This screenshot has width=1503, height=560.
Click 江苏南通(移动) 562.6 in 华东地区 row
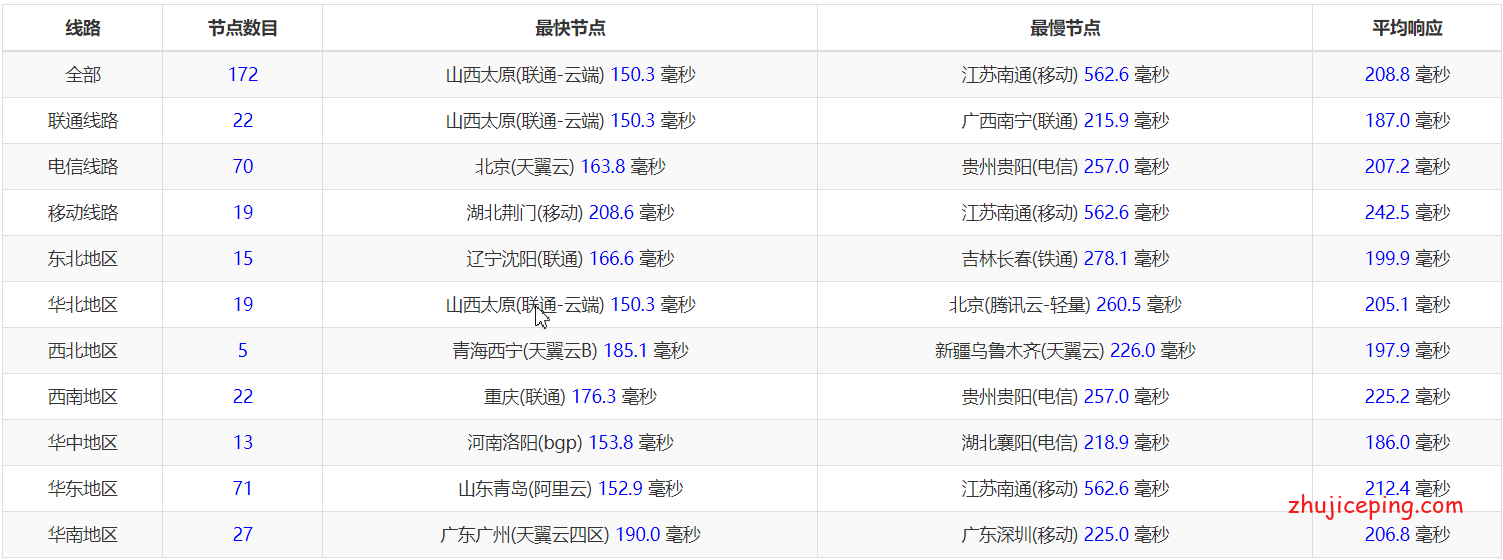1065,489
